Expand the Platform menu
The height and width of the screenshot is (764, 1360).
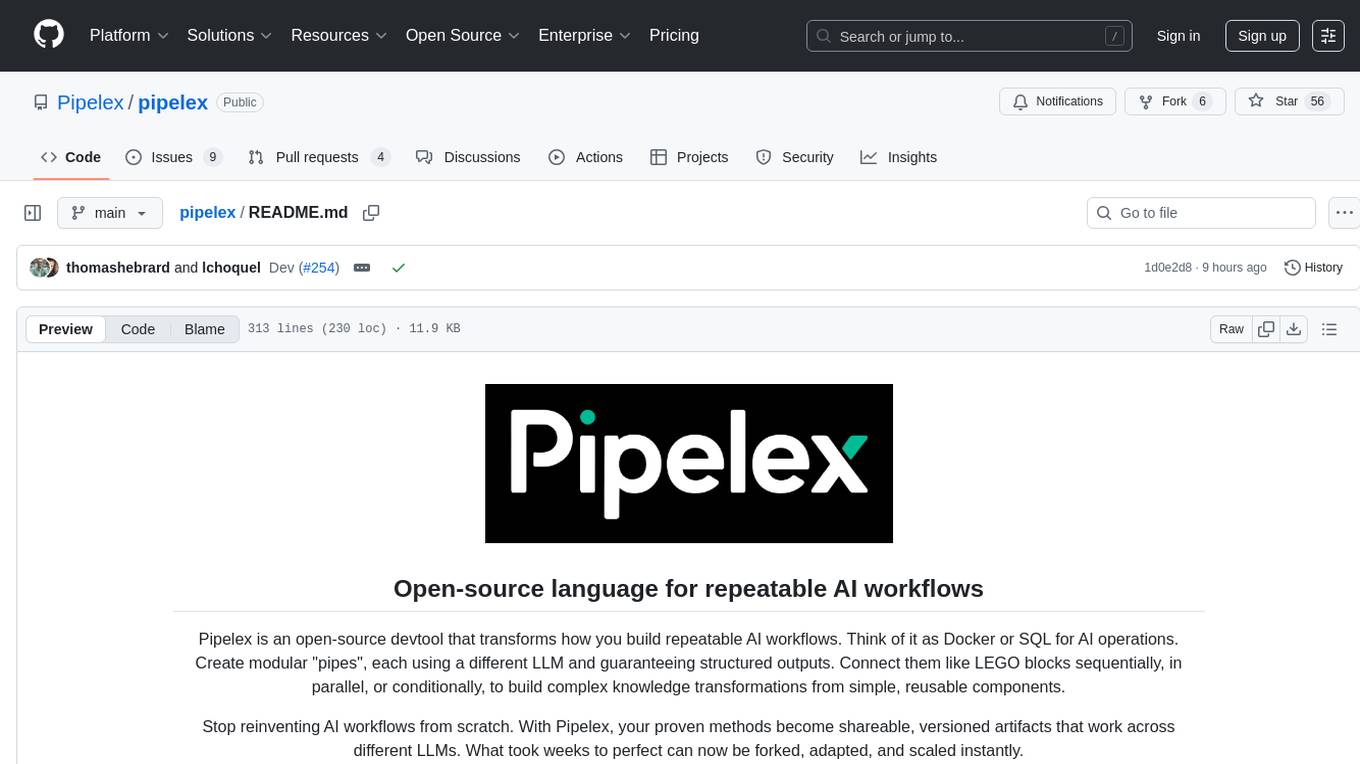coord(129,35)
